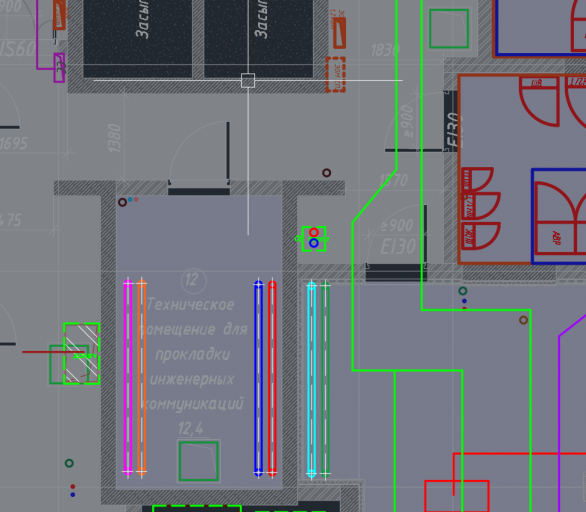This screenshot has width=586, height=512.
Task: Pick the dark red circle above the riser box
Action: (327, 173)
